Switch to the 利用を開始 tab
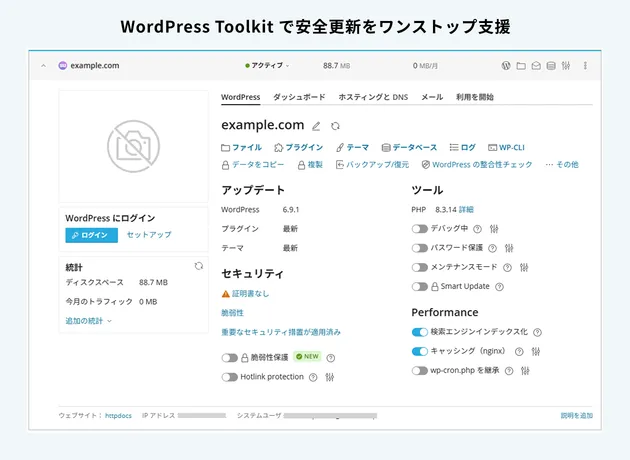 coord(475,97)
